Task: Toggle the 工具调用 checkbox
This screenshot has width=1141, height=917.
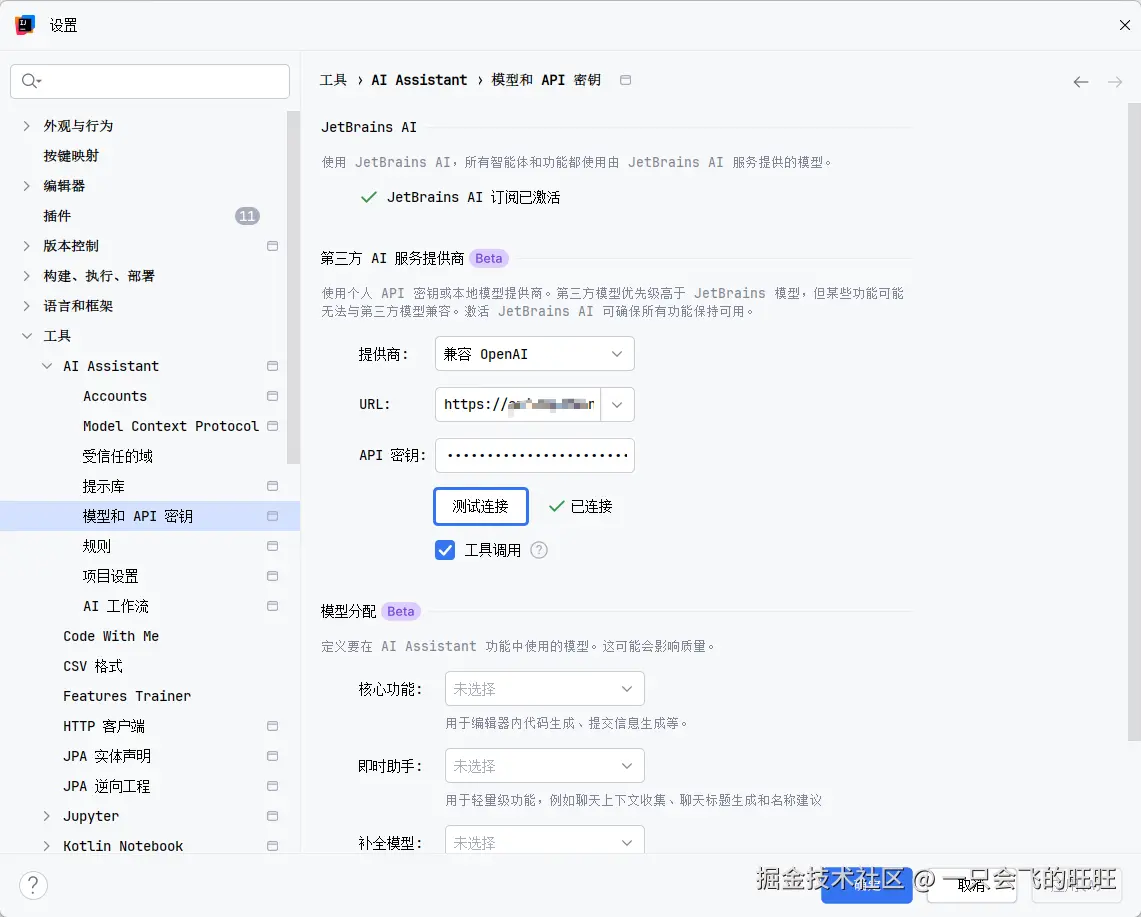Action: 445,550
